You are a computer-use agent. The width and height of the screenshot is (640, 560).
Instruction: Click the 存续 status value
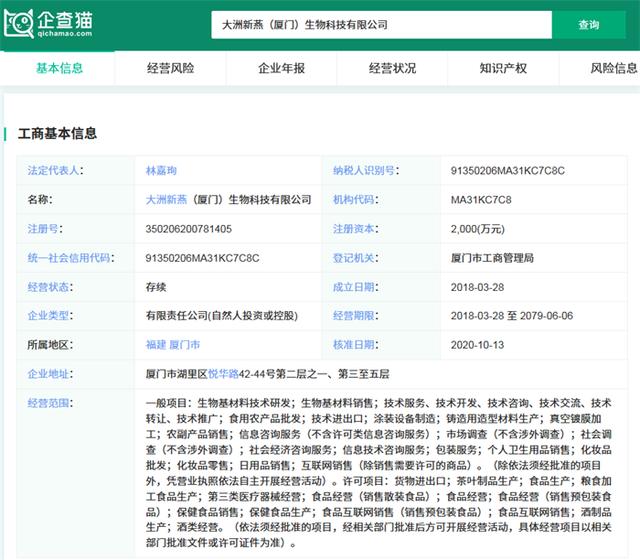[156, 287]
